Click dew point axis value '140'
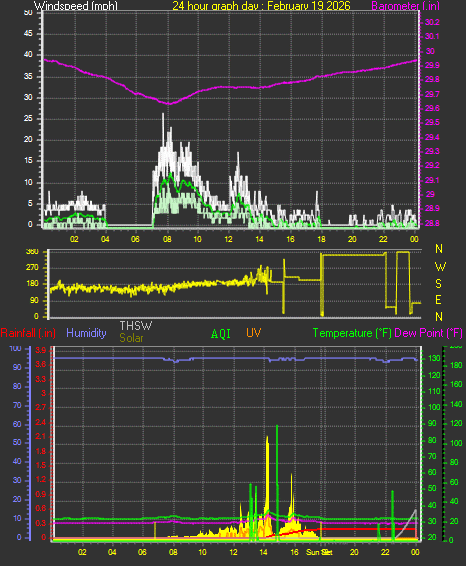Image resolution: width=466 pixels, height=566 pixels. tap(457, 404)
